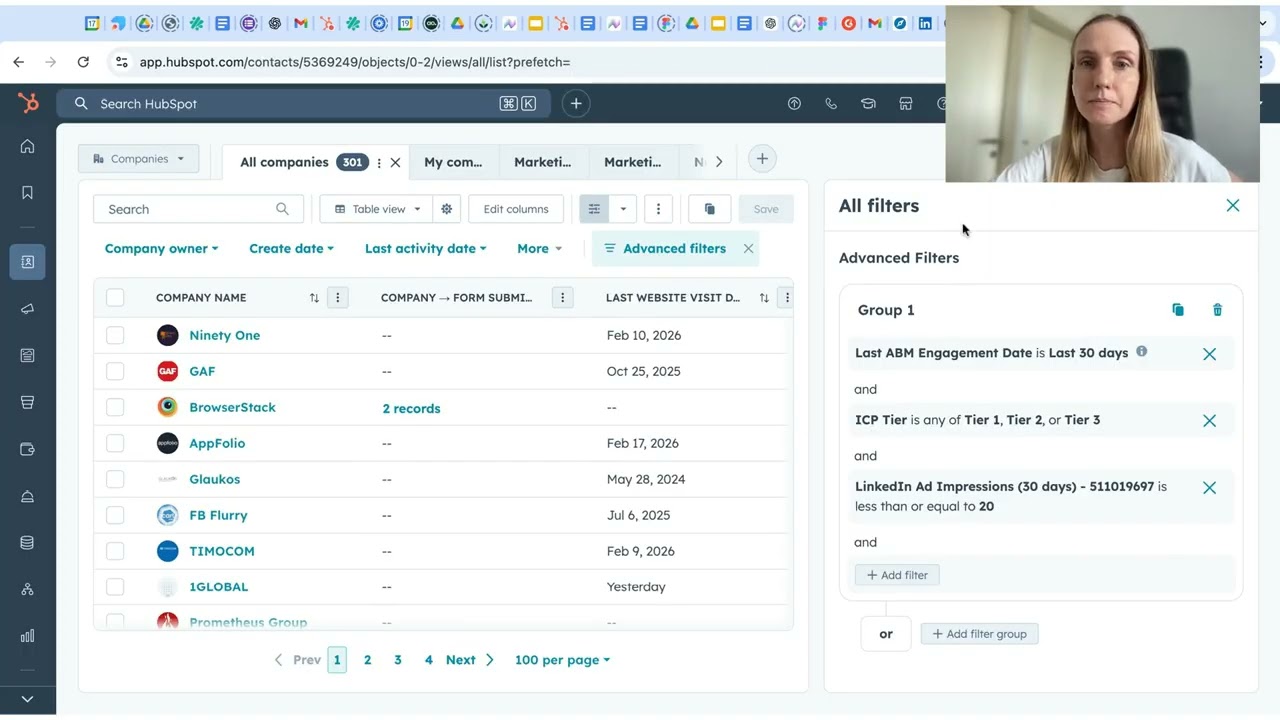Select the FB Flurry row checkbox
Viewport: 1280px width, 720px height.
[x=115, y=515]
